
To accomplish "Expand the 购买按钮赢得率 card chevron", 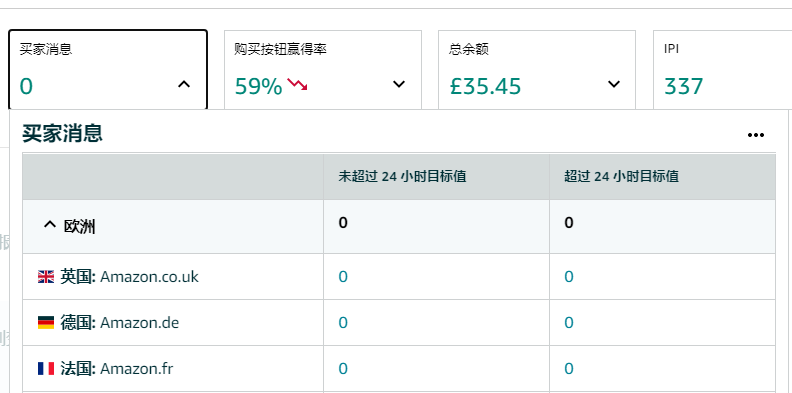I will click(399, 84).
